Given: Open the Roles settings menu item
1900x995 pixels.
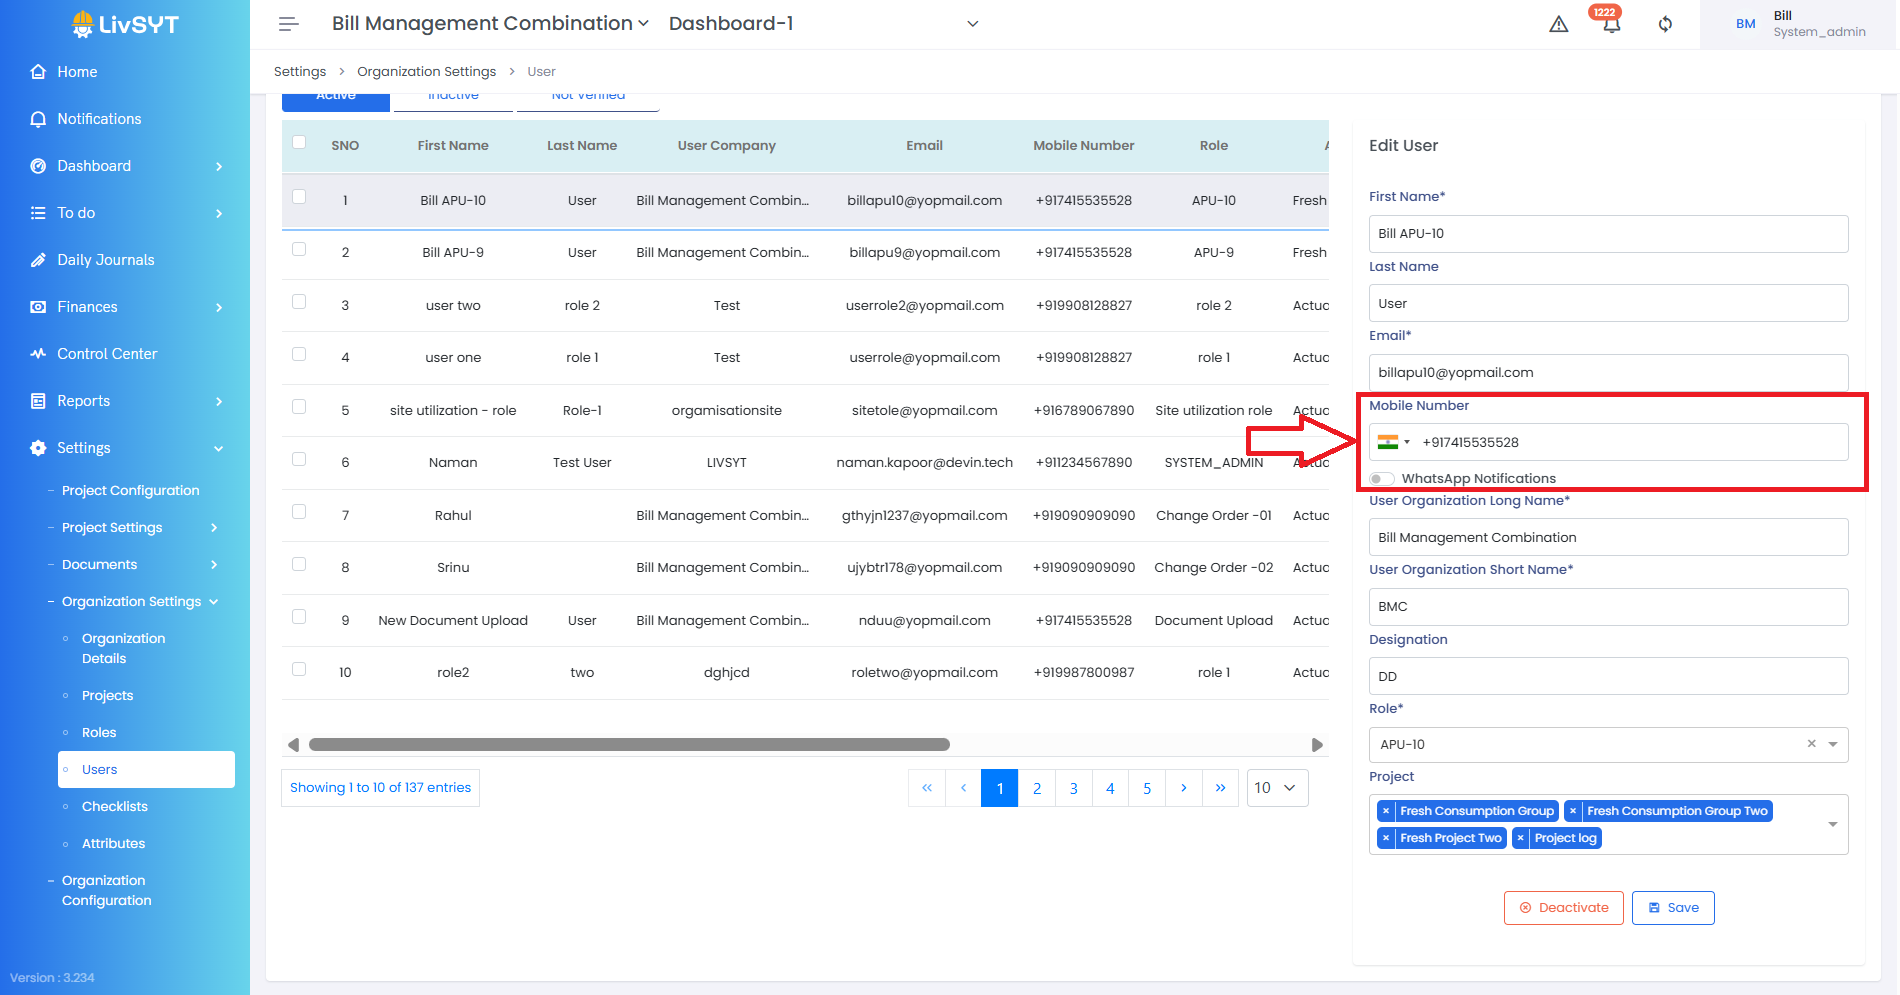Looking at the screenshot, I should point(99,733).
